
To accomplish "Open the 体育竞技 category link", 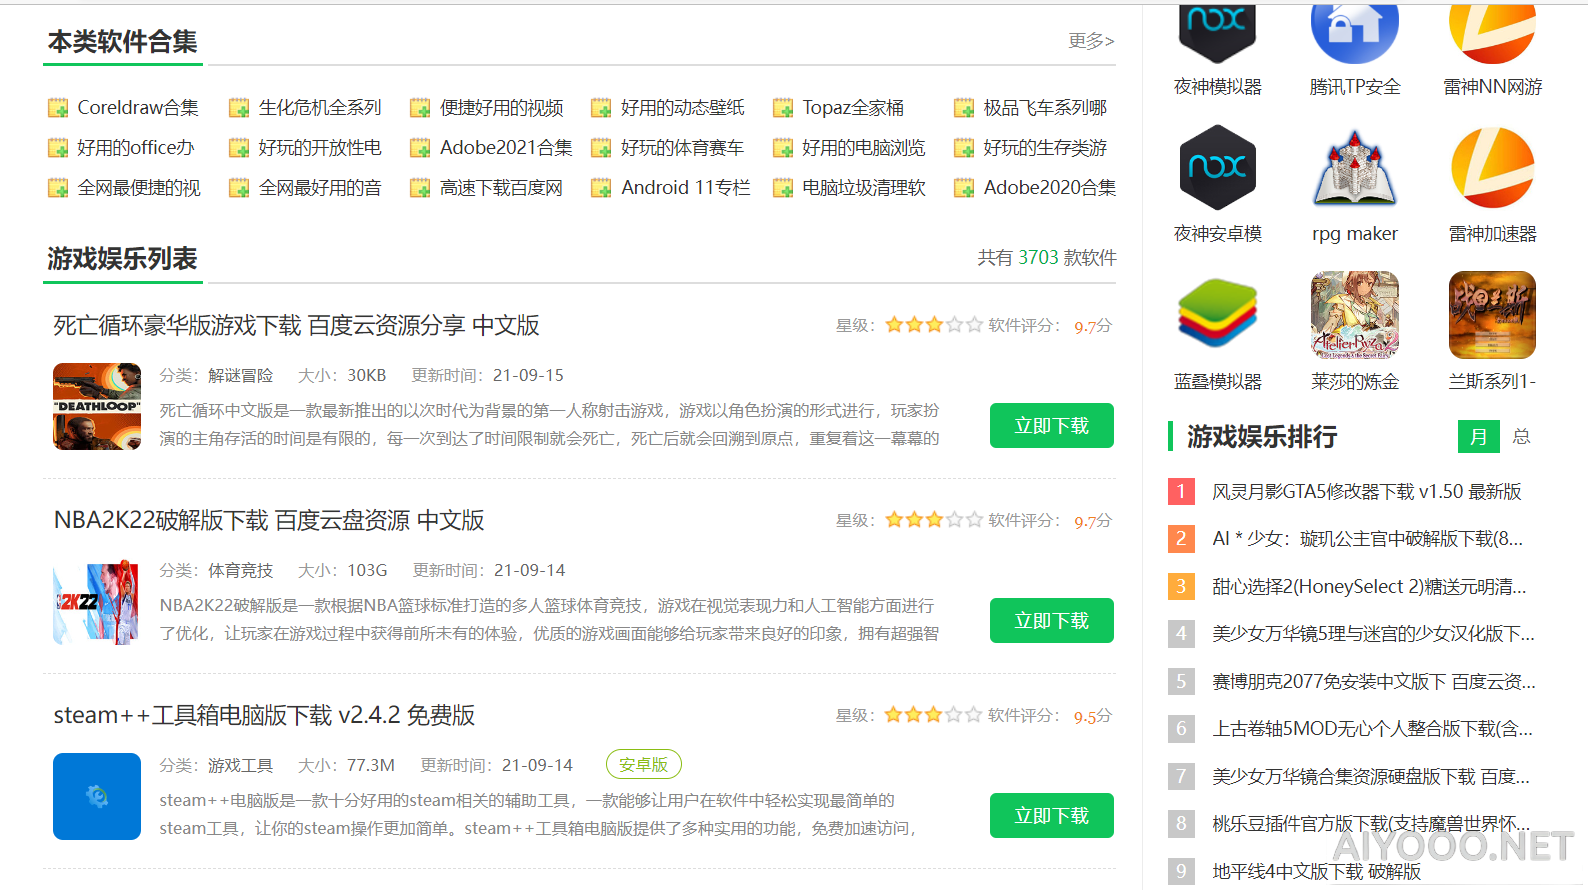I will [240, 571].
